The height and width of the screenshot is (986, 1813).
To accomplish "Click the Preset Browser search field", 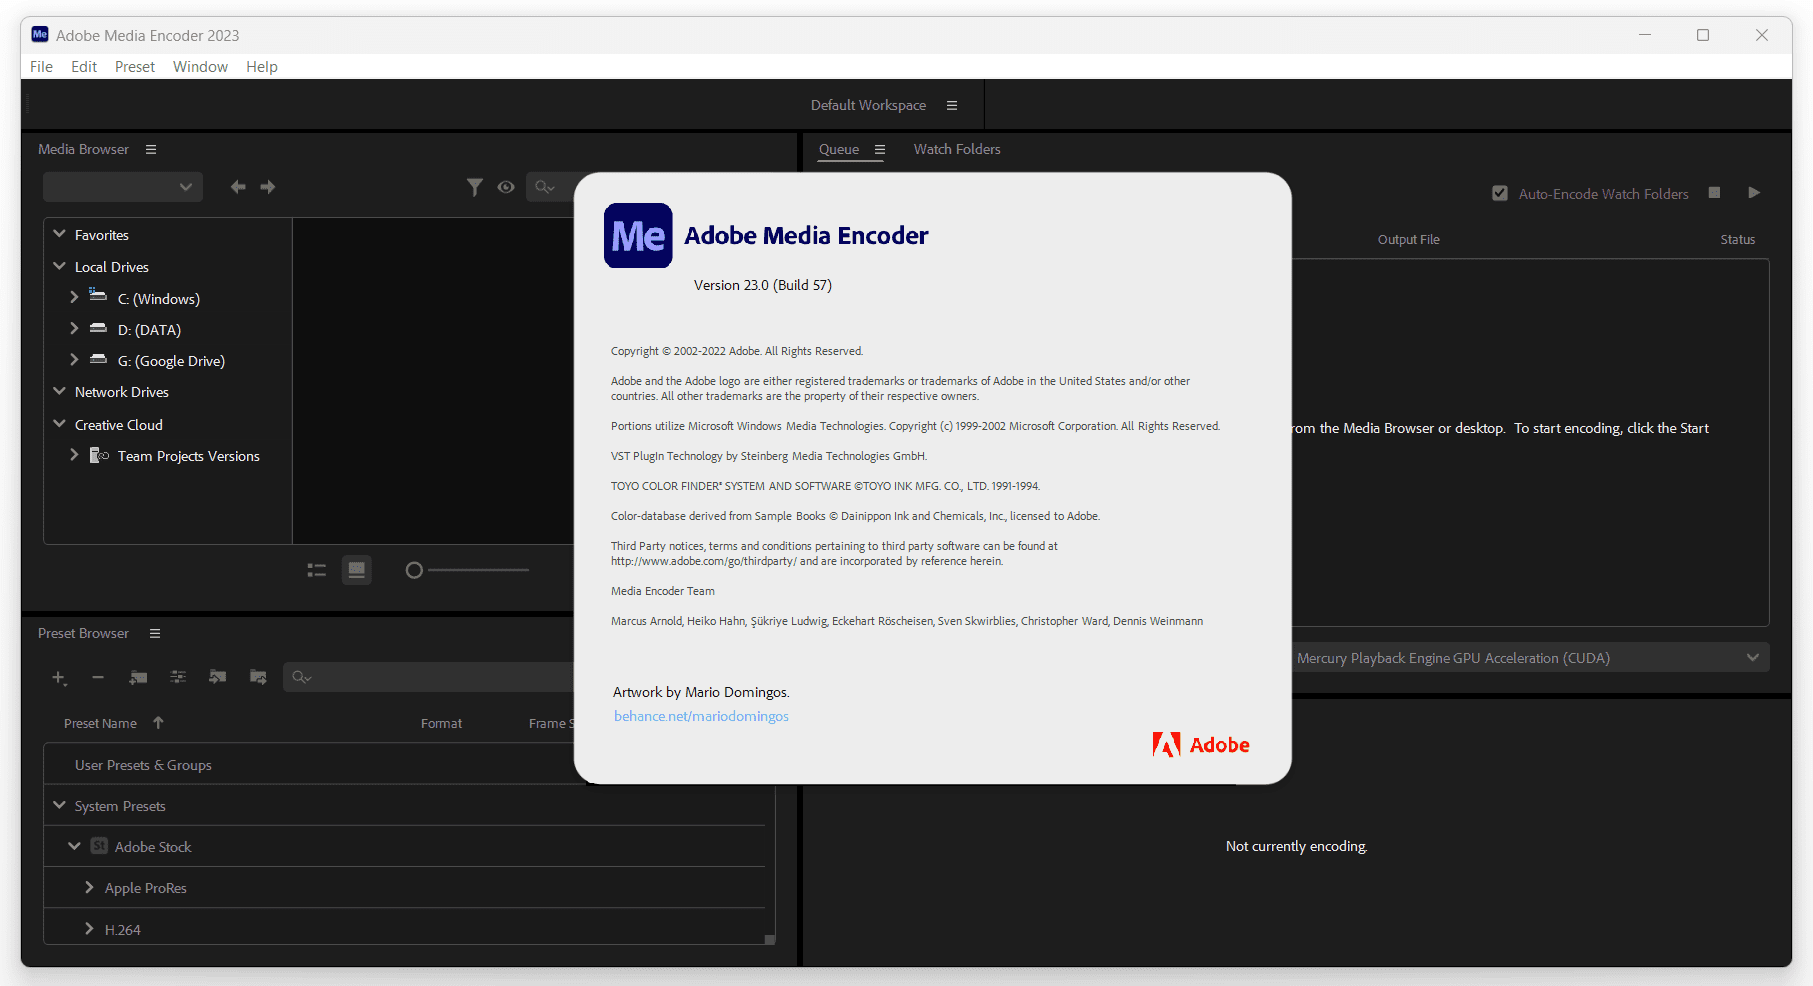I will 430,677.
